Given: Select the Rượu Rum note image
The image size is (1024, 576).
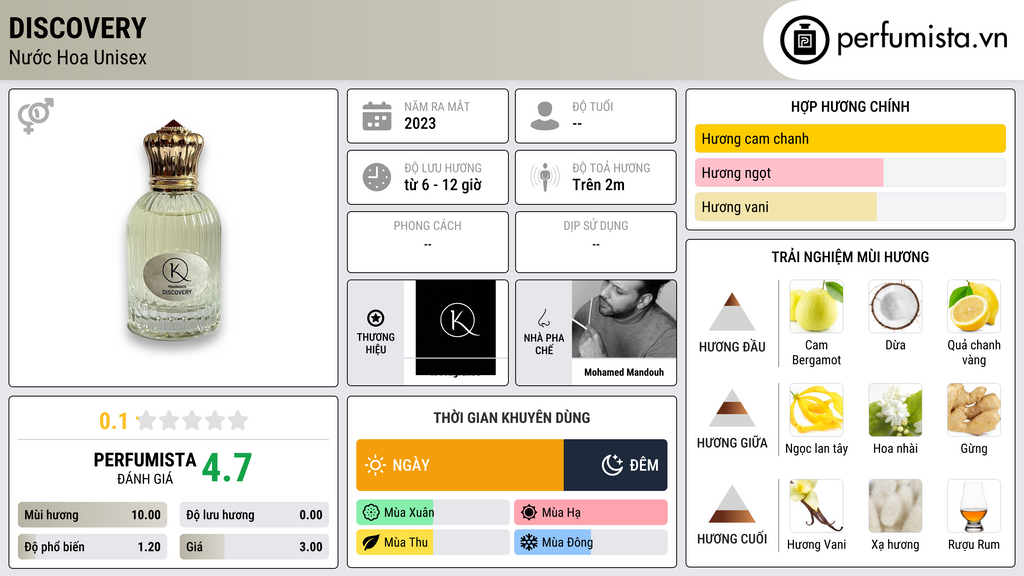Looking at the screenshot, I should [x=974, y=505].
